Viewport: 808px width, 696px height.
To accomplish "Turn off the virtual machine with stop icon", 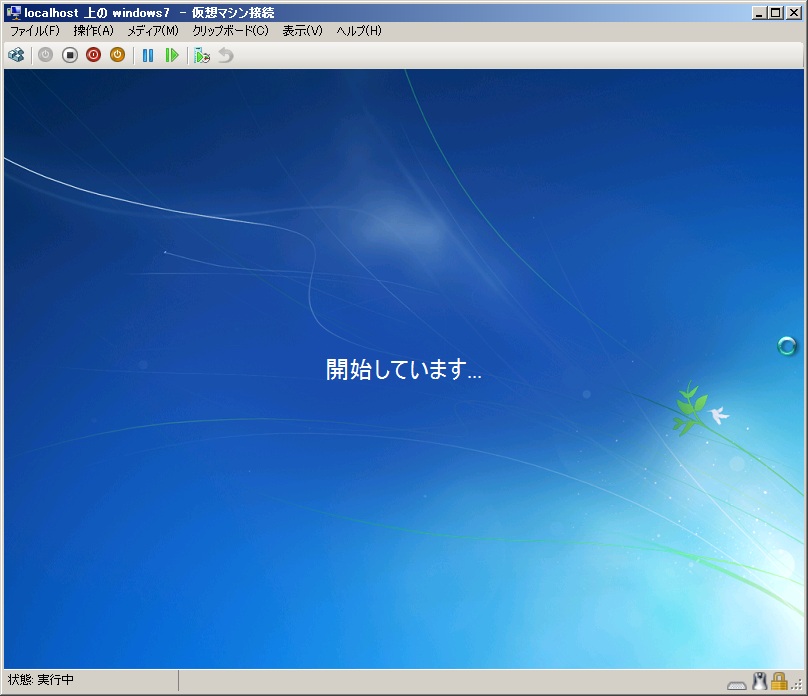I will [70, 55].
